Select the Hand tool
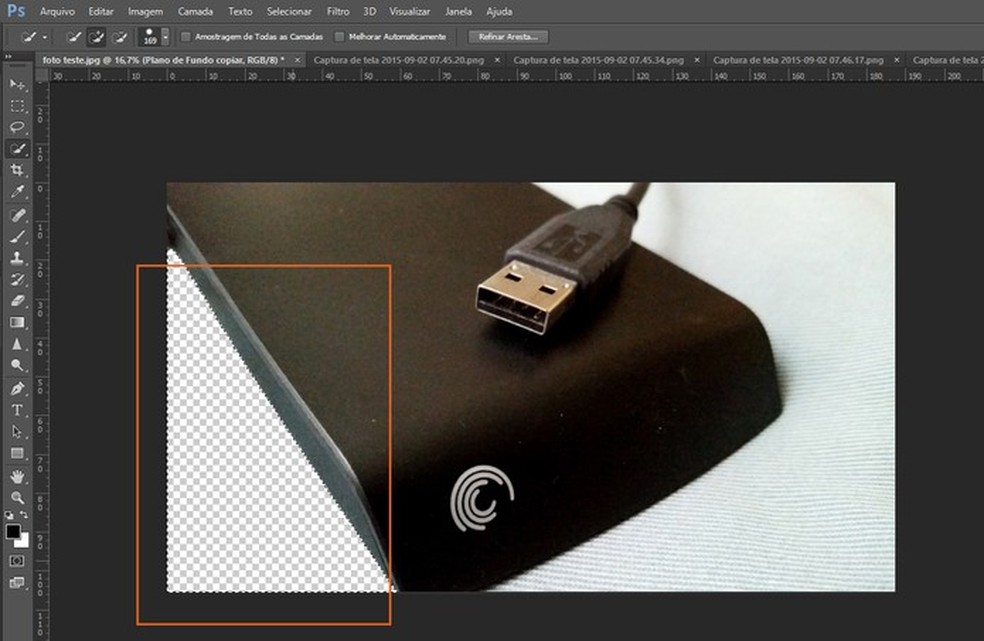 [17, 477]
